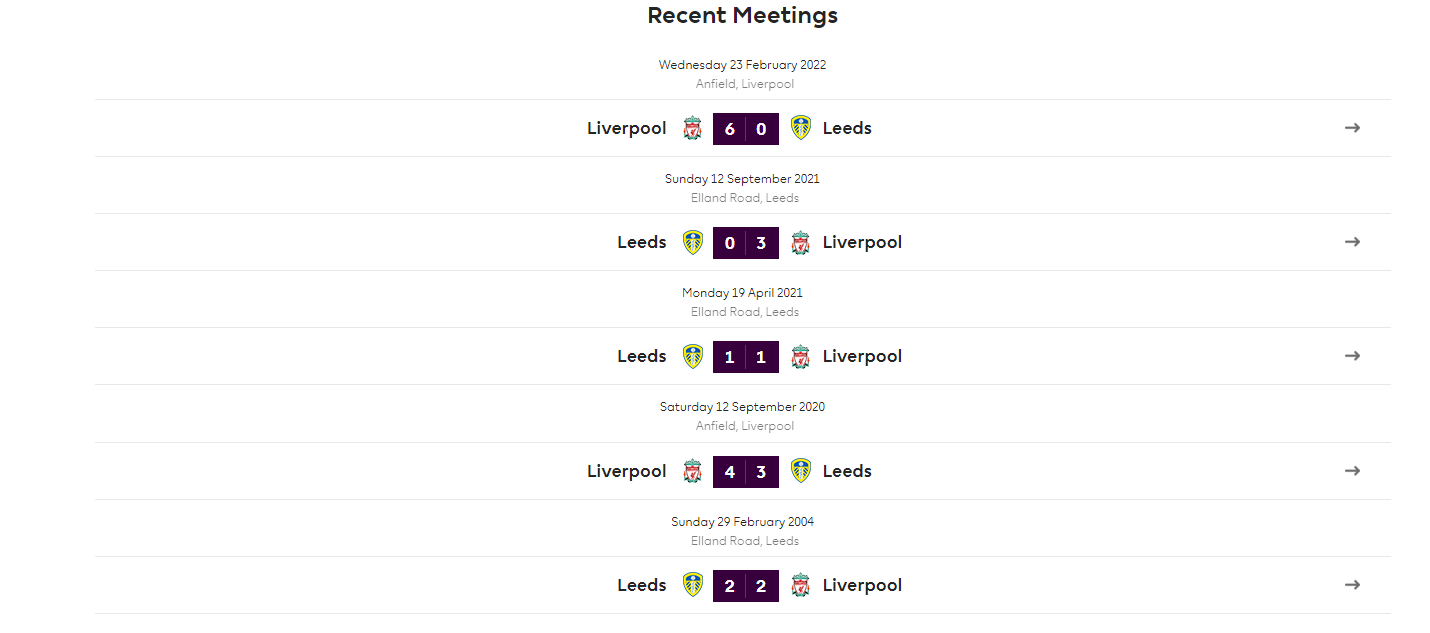Open arrow for 19 April 2021 match

coord(1352,356)
